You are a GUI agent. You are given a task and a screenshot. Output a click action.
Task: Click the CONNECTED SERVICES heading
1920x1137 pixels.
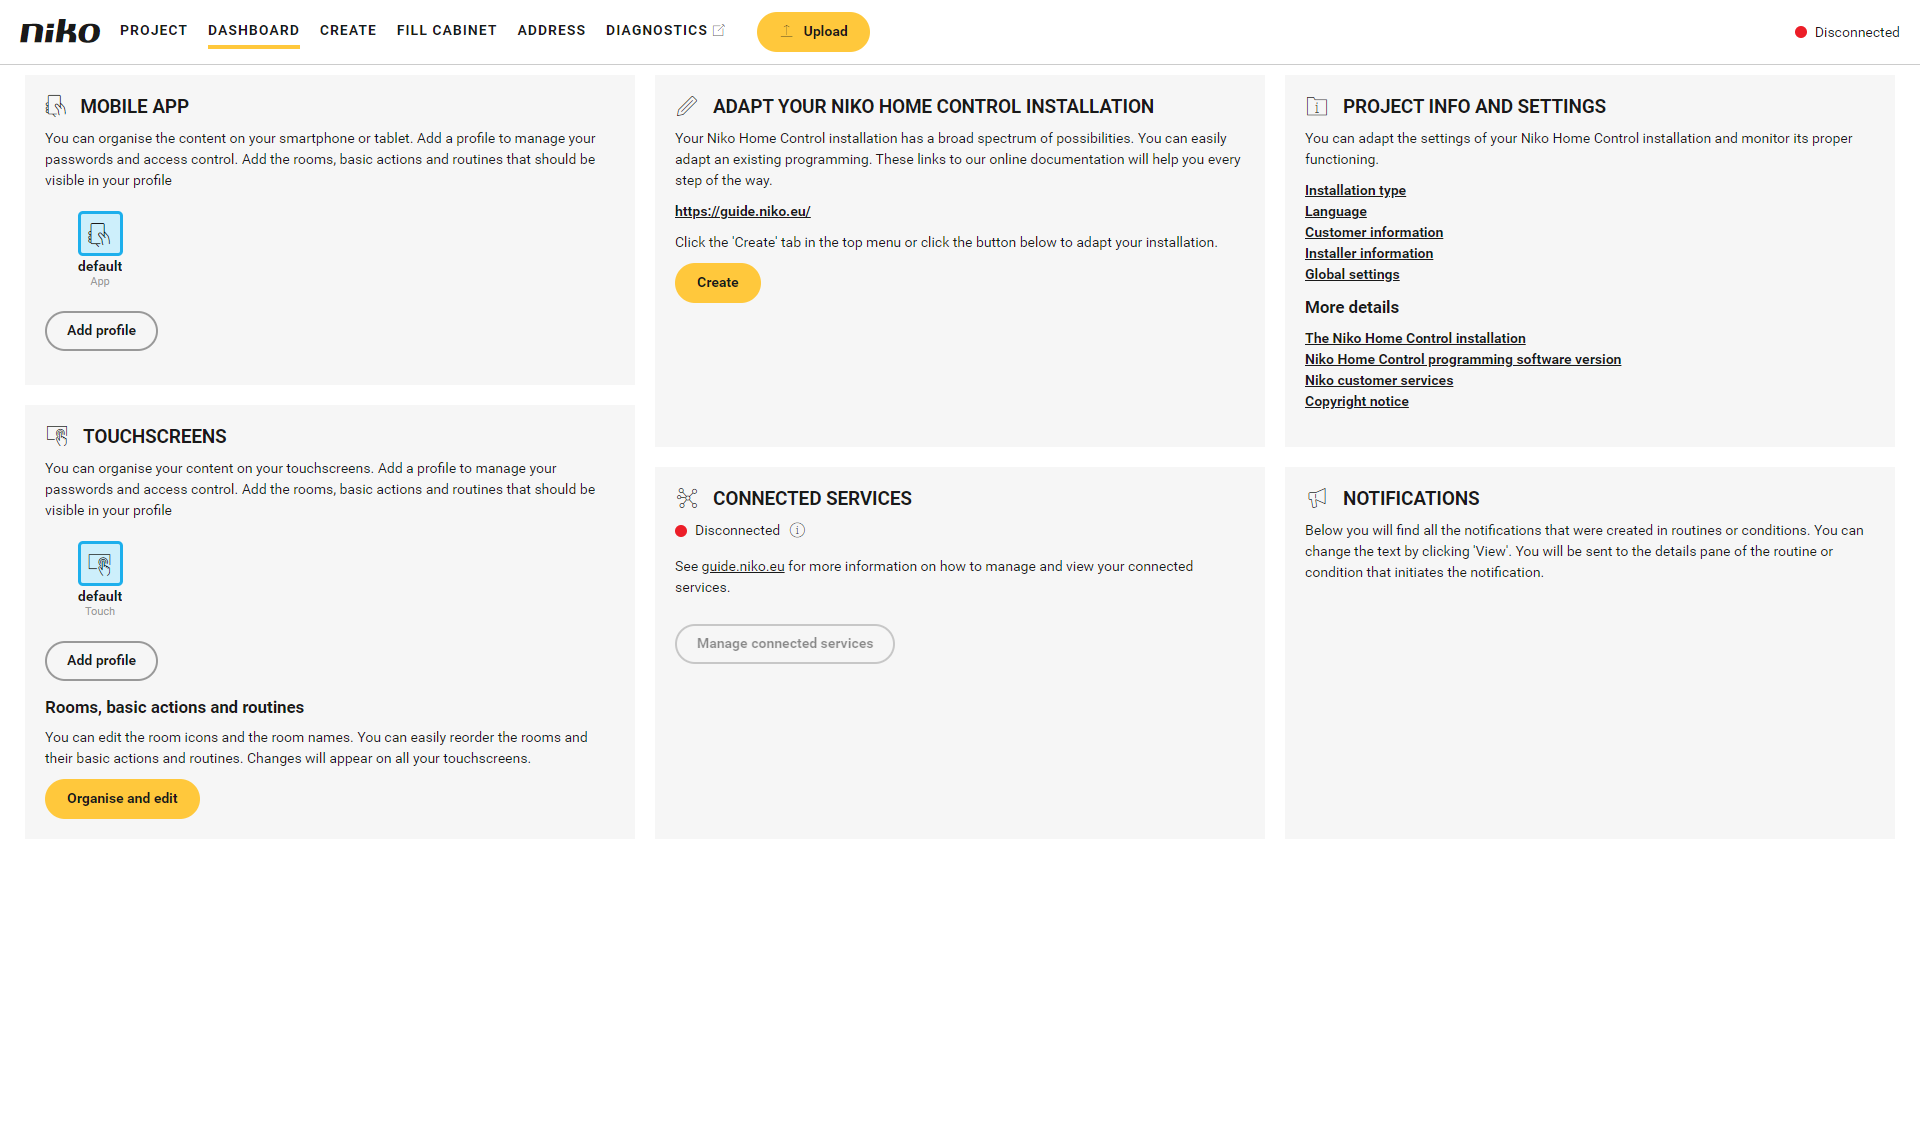pyautogui.click(x=812, y=498)
